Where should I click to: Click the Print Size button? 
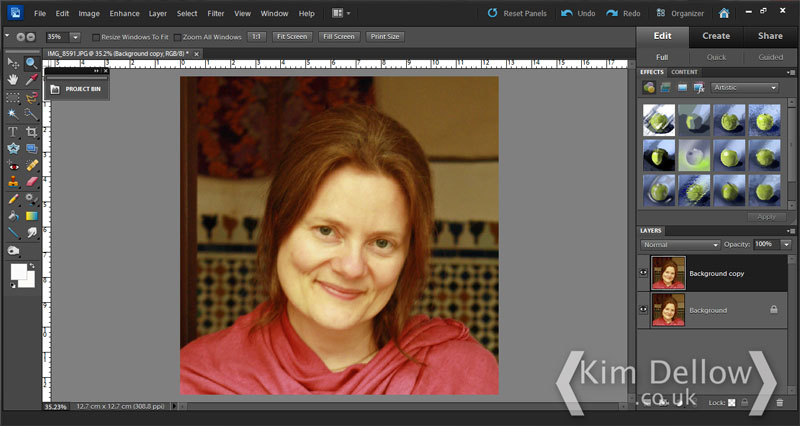click(x=385, y=37)
